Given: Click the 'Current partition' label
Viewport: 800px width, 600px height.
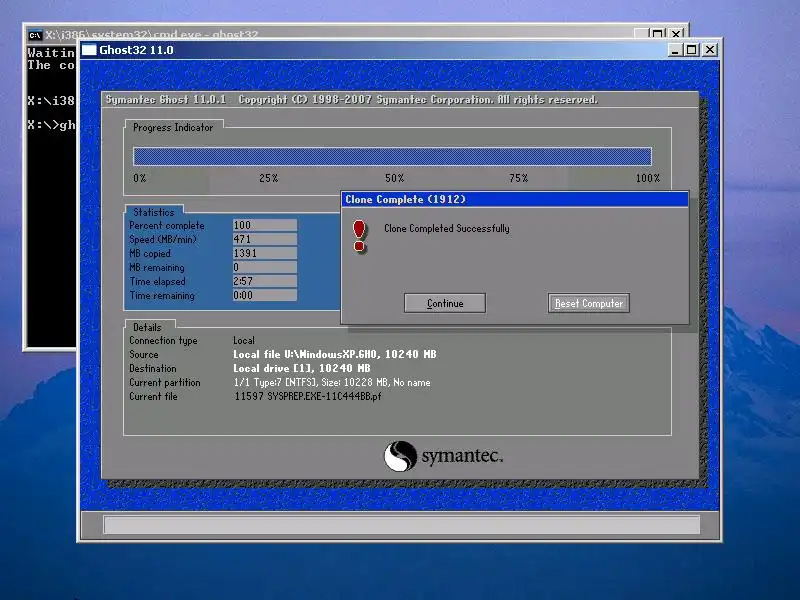Looking at the screenshot, I should [165, 382].
